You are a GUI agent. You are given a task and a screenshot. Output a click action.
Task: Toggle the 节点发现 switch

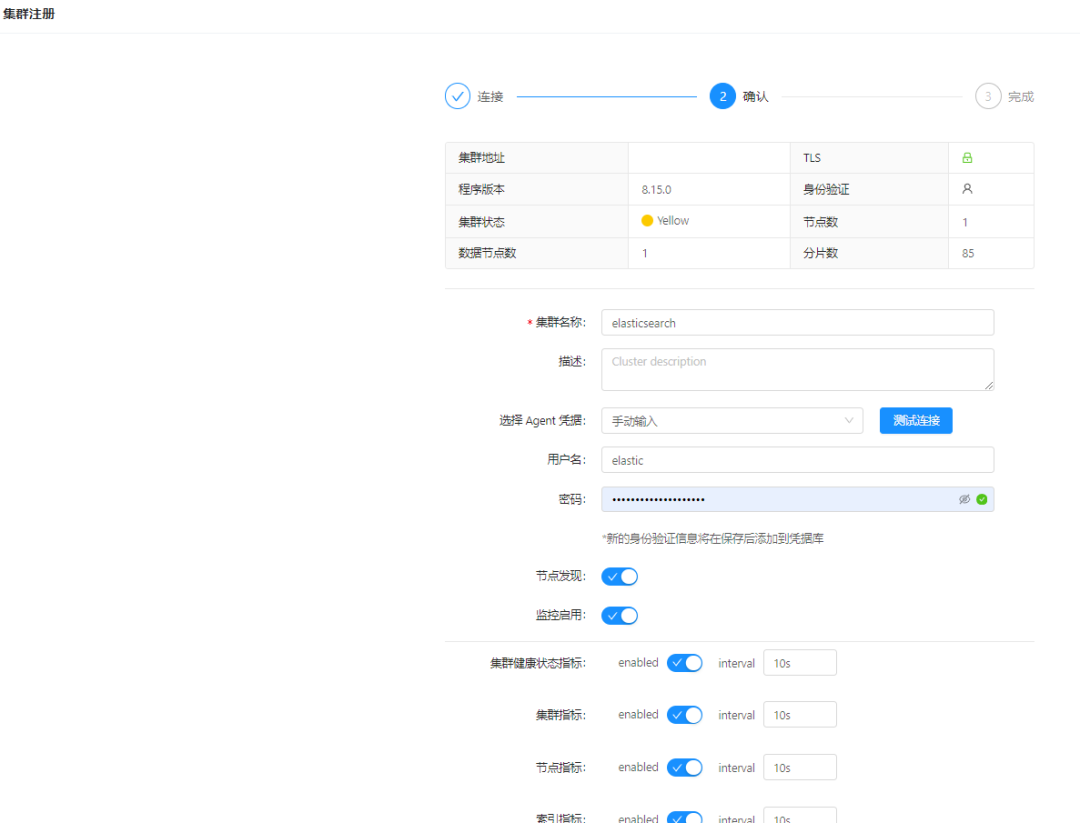tap(619, 576)
